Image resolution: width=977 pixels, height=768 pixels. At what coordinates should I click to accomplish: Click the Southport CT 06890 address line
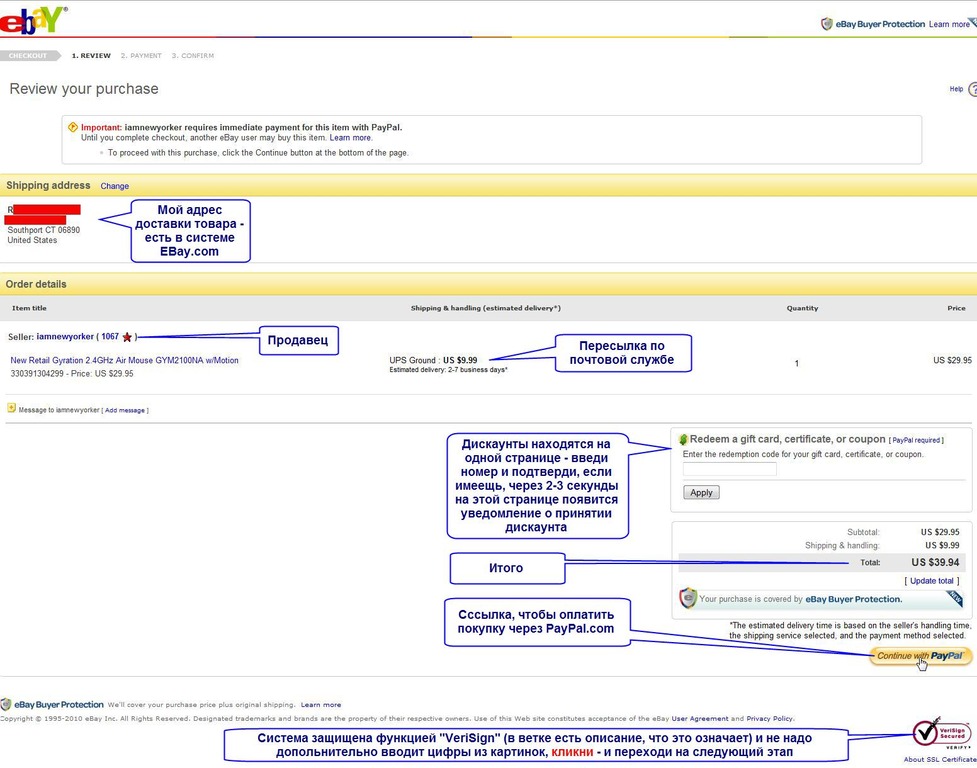44,230
